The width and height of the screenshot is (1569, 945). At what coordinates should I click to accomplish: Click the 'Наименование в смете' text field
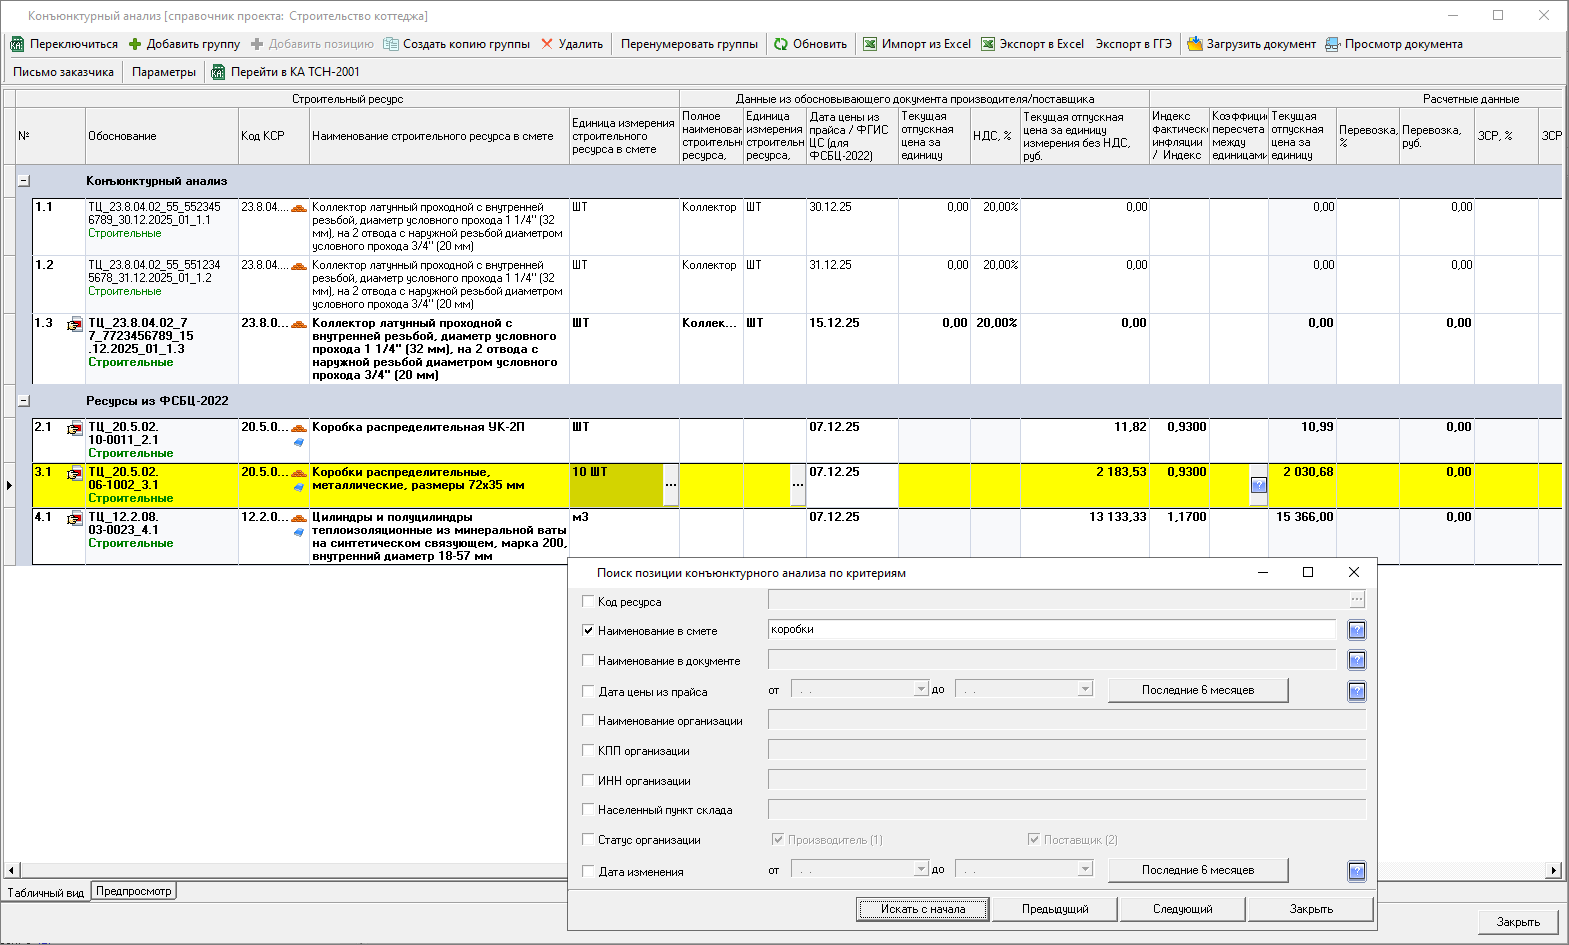point(1051,630)
